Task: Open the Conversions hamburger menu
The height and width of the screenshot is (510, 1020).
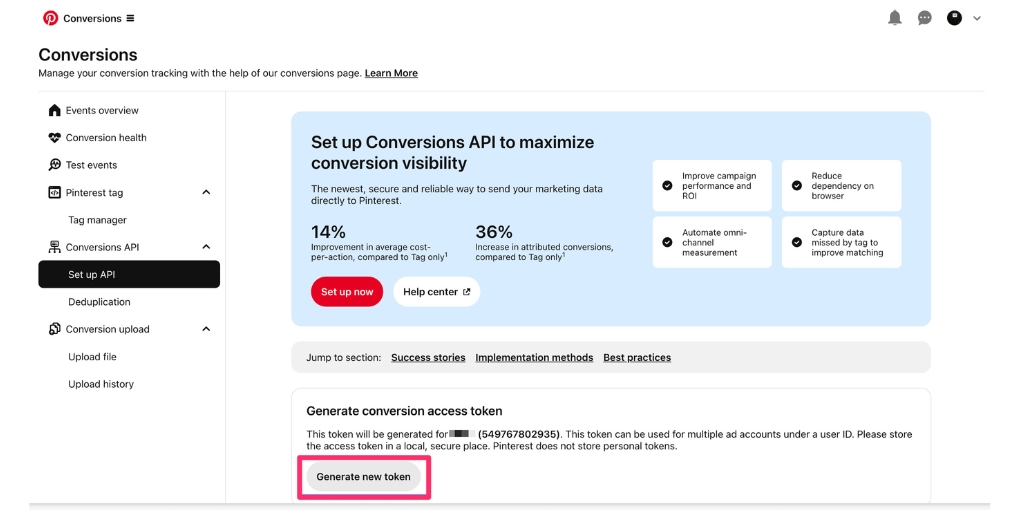Action: (x=130, y=18)
